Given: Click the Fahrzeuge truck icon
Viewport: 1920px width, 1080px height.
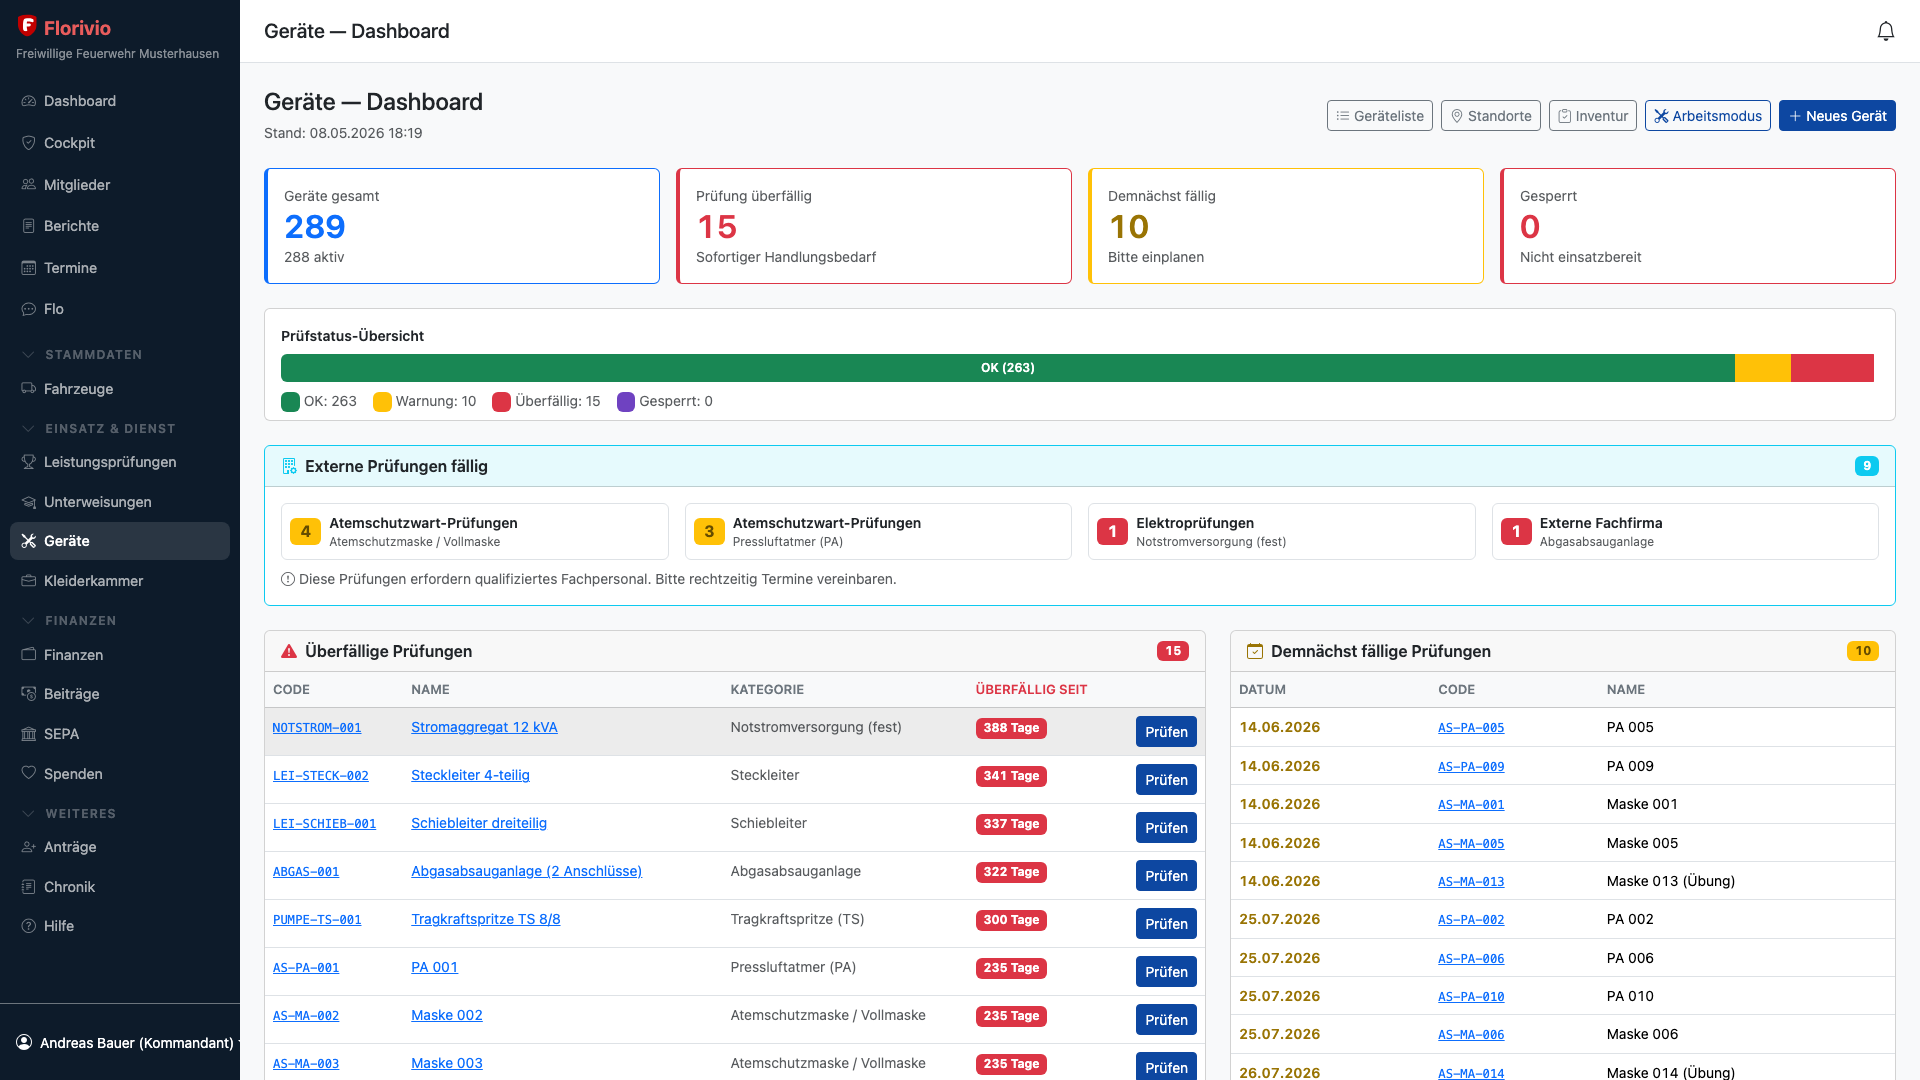Looking at the screenshot, I should [29, 389].
